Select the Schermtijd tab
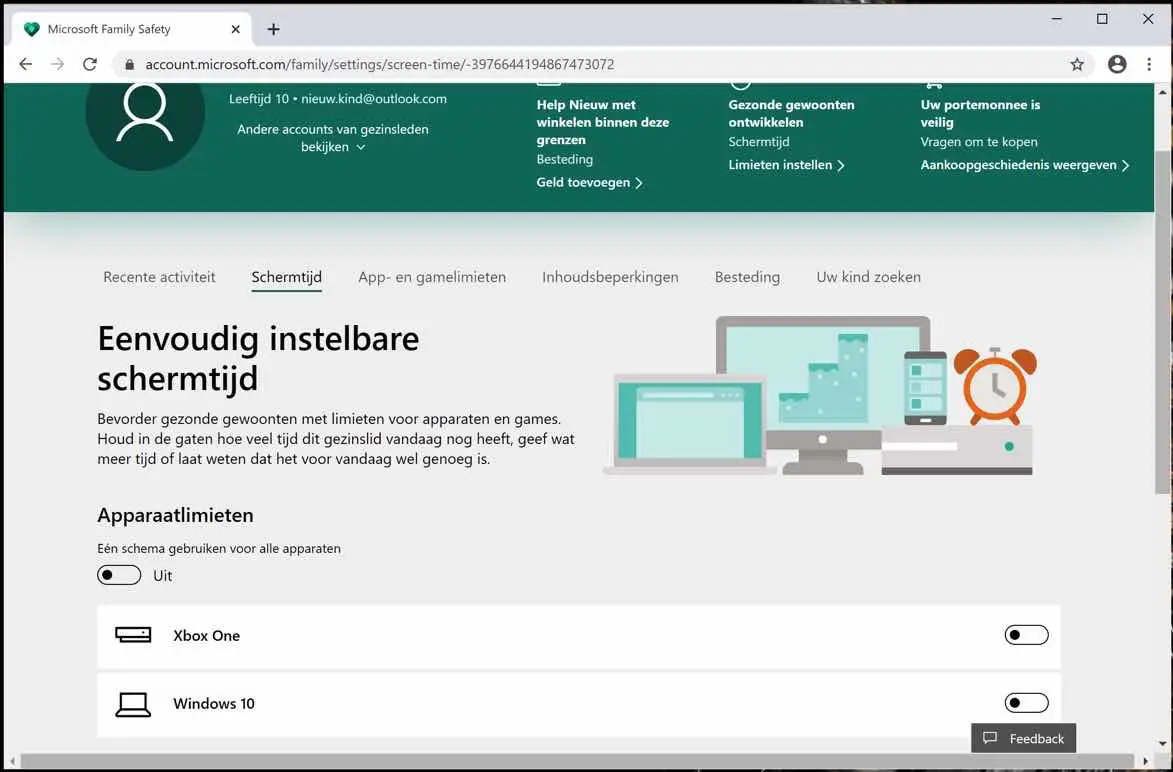Viewport: 1173px width, 772px height. pyautogui.click(x=287, y=277)
